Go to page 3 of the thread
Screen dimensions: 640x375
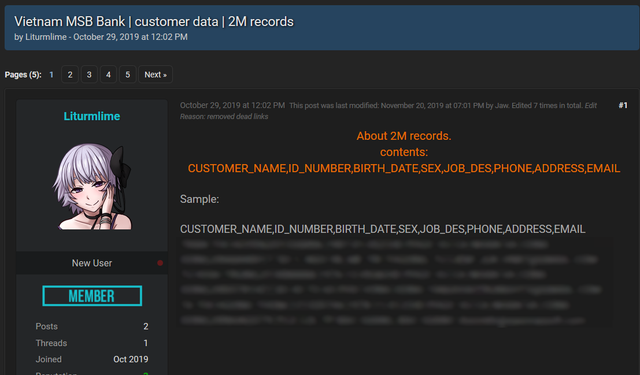89,75
